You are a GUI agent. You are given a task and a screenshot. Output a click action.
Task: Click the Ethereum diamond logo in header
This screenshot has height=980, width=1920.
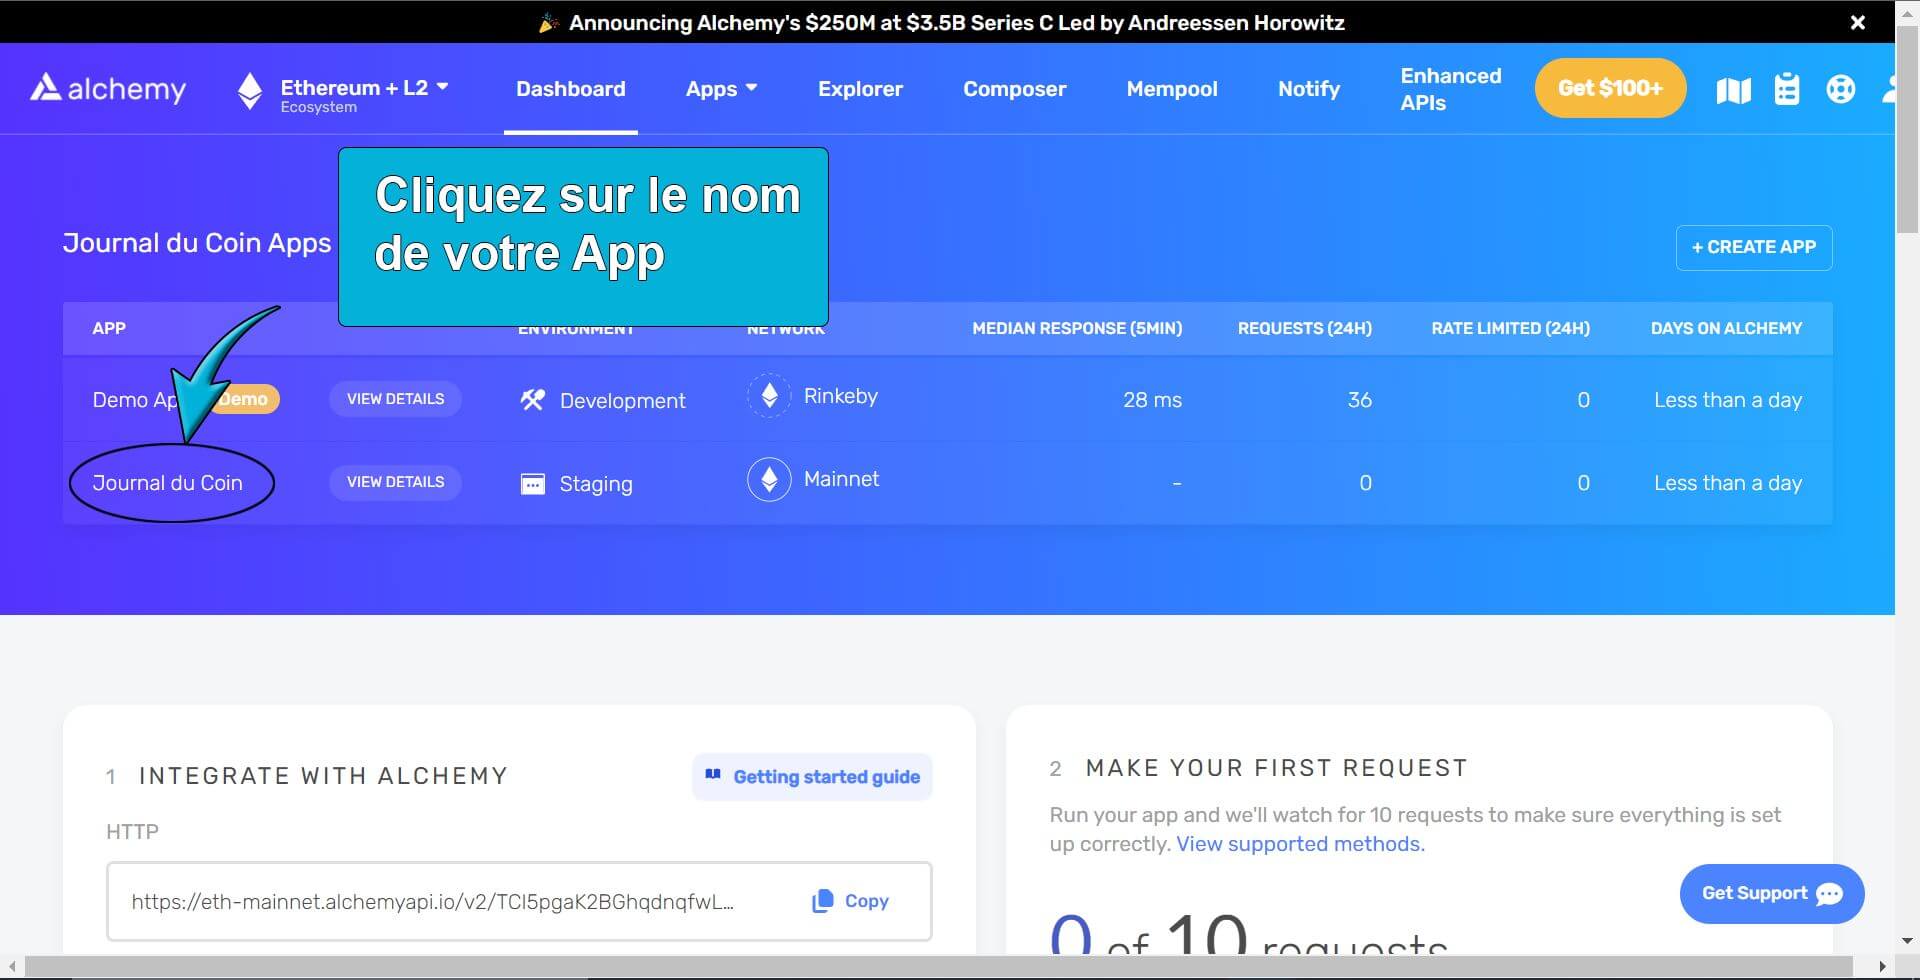pos(250,91)
